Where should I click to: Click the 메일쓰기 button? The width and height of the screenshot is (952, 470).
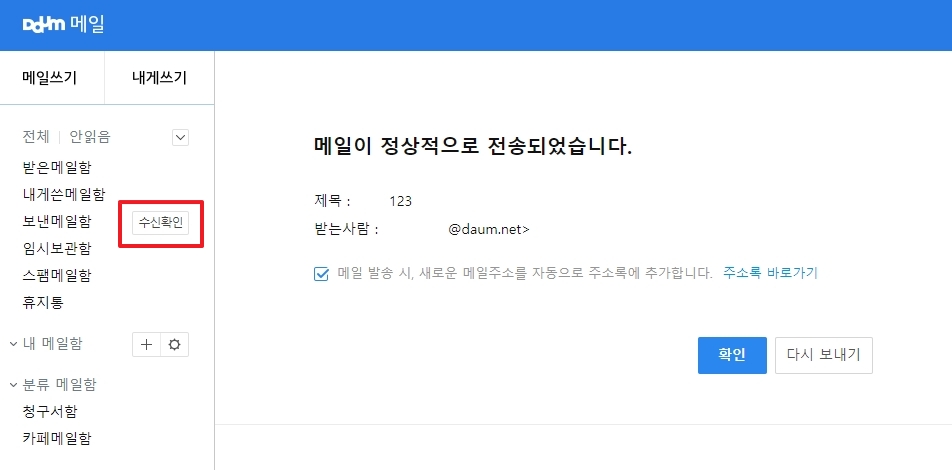click(x=50, y=78)
